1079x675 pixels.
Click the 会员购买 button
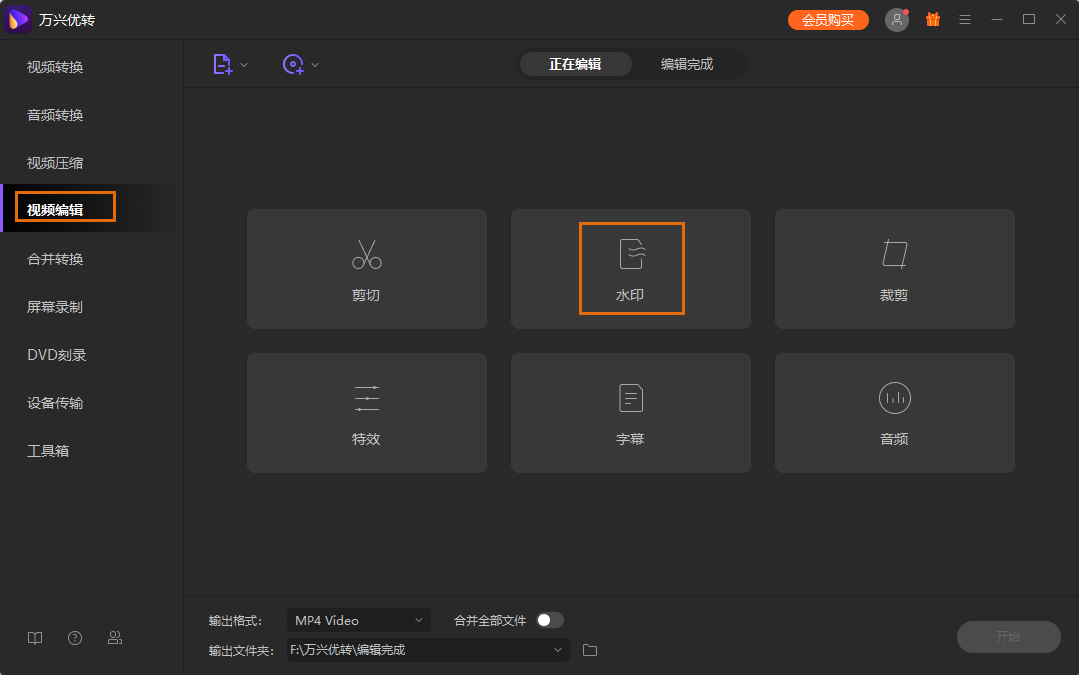(828, 18)
